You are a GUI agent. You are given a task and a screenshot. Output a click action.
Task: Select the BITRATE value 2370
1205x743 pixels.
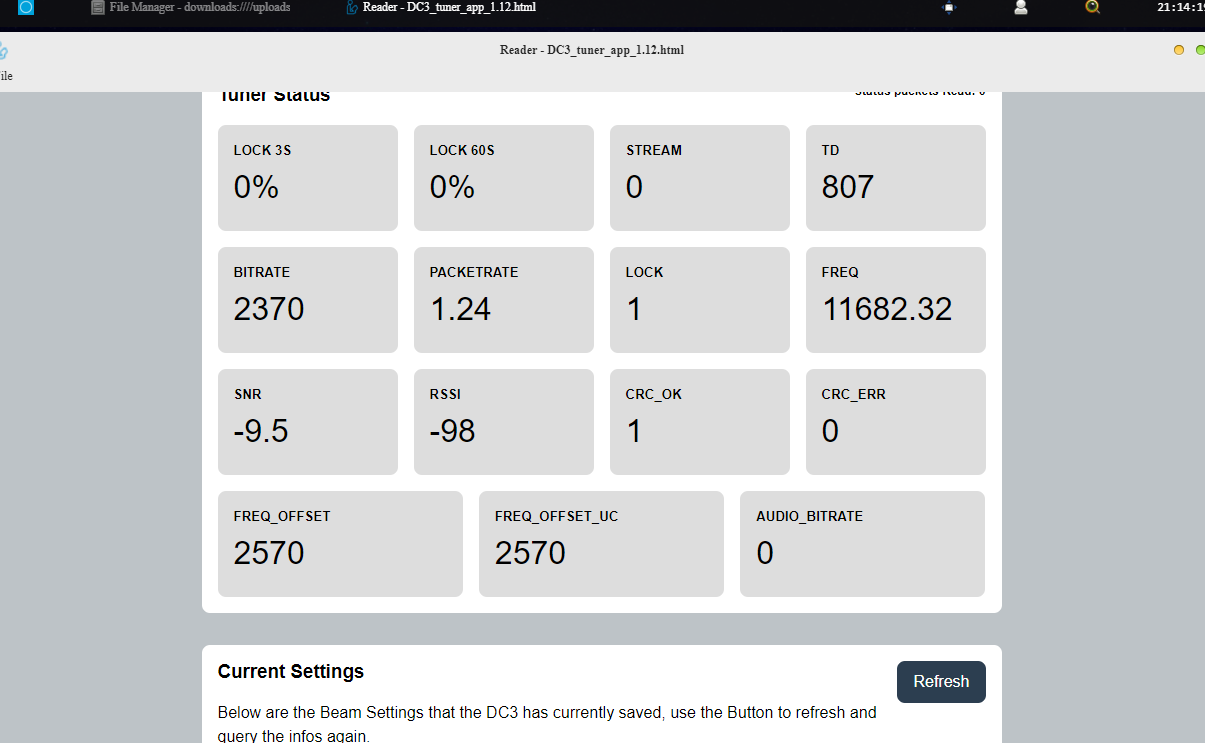tap(269, 309)
